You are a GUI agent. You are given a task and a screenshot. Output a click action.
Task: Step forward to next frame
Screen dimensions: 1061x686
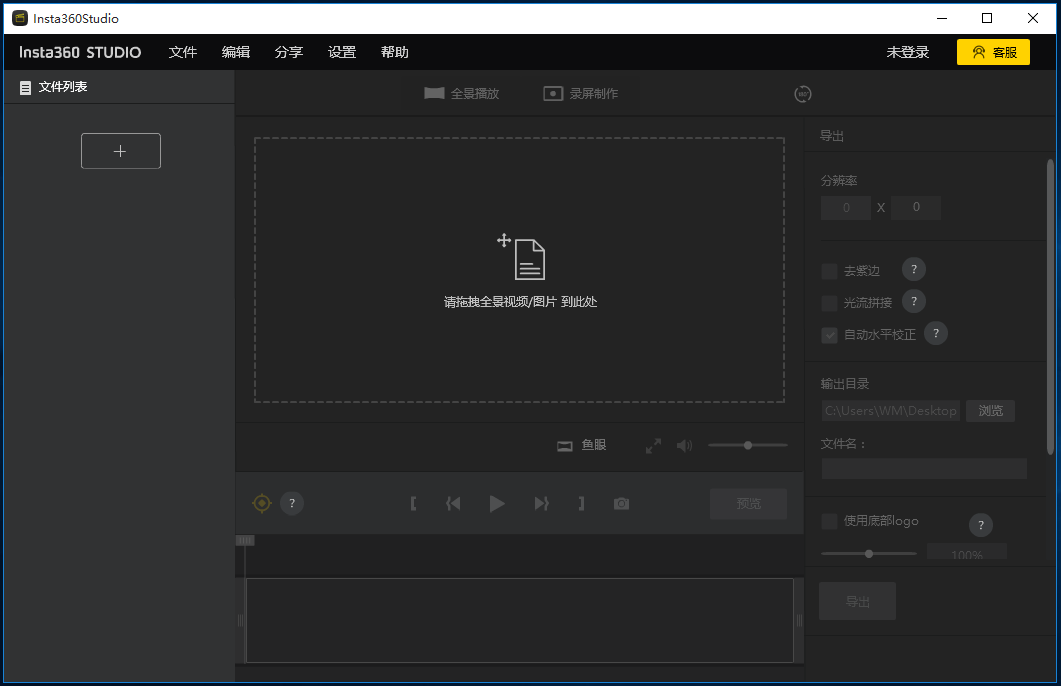click(x=541, y=504)
